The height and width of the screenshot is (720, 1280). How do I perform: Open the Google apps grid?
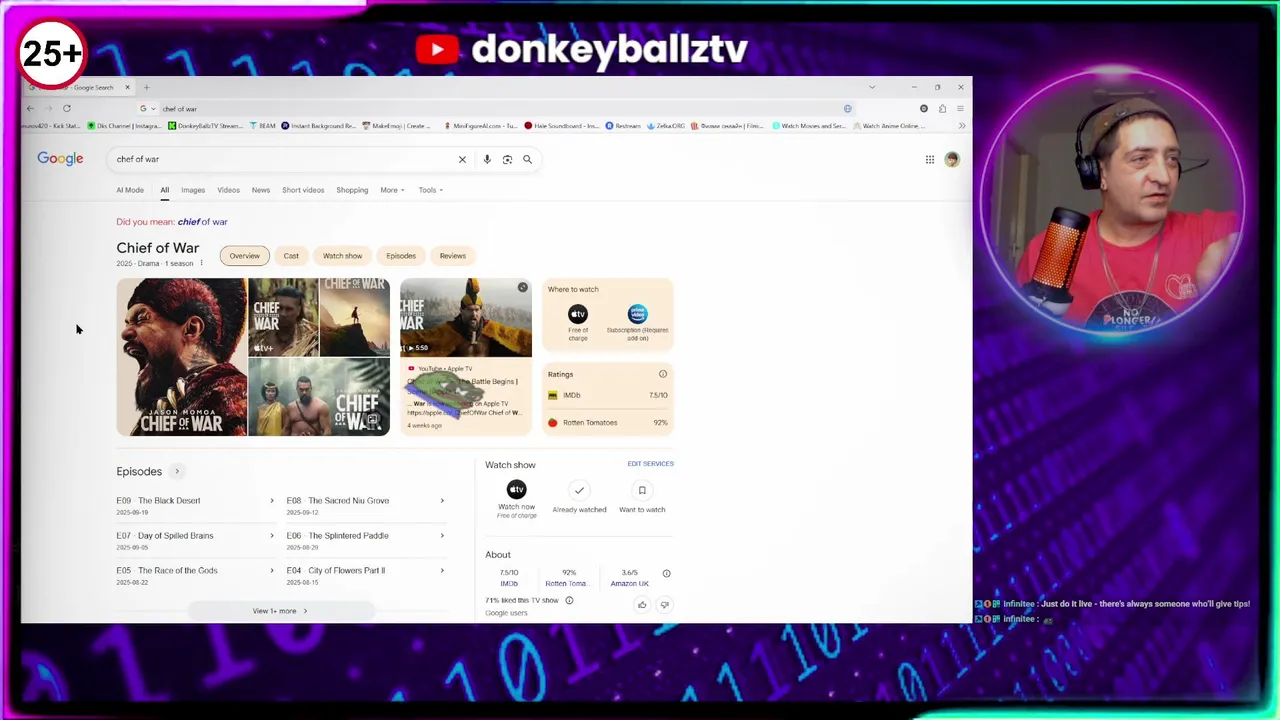930,159
